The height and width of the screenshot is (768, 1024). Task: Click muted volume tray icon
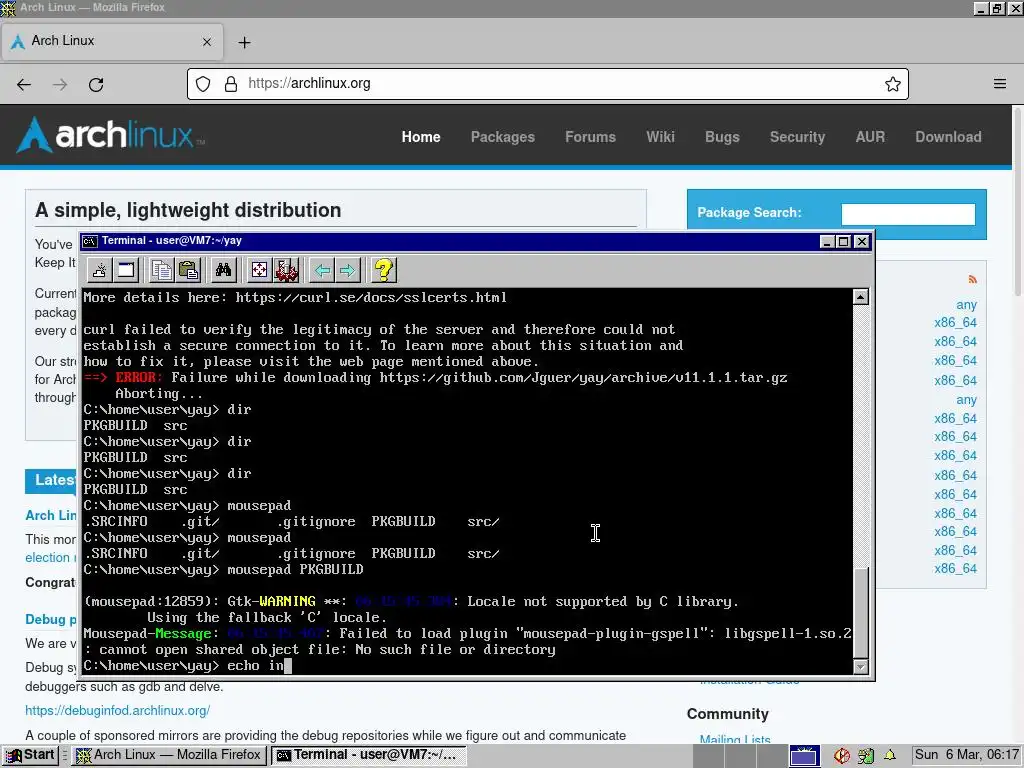tap(842, 756)
